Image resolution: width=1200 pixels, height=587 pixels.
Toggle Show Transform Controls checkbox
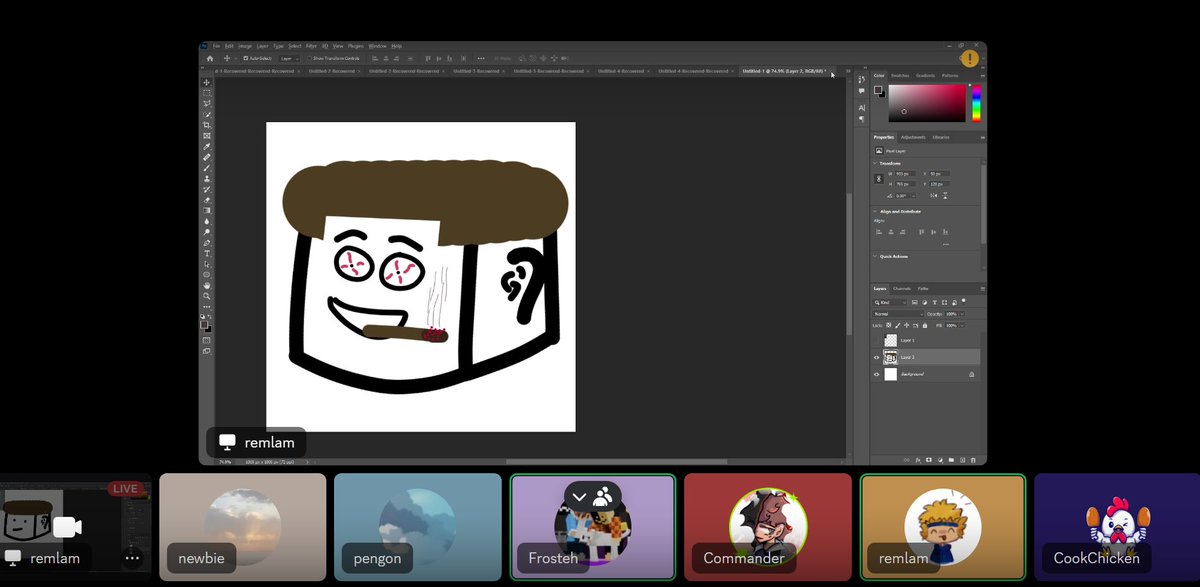(309, 58)
